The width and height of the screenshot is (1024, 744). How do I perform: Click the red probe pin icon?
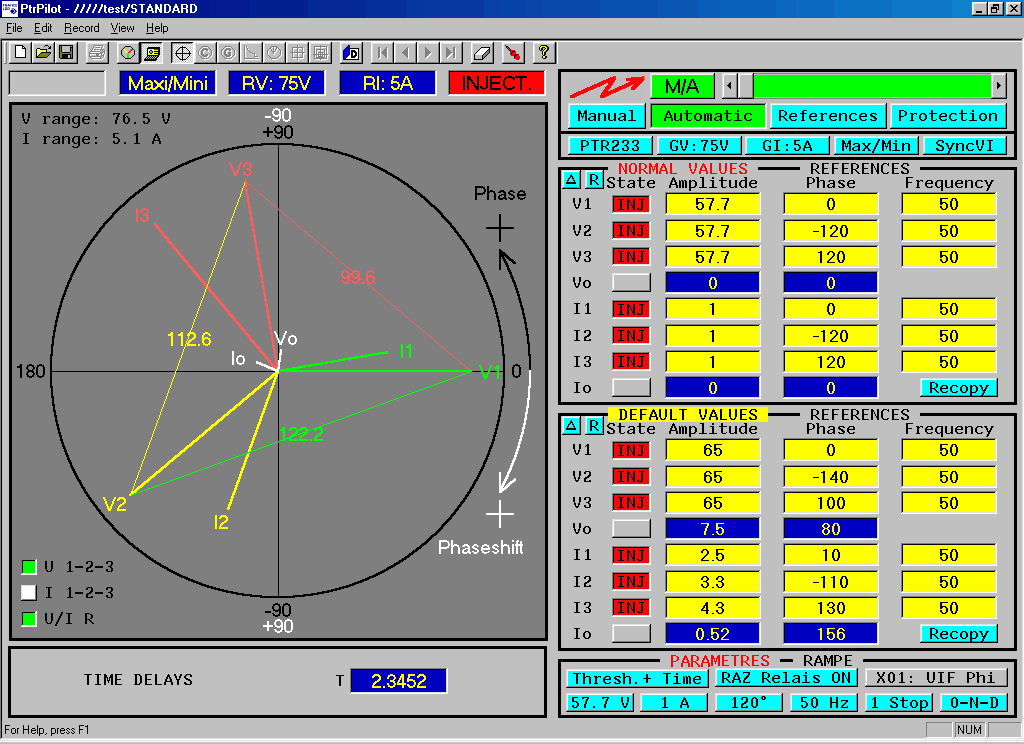tap(513, 52)
